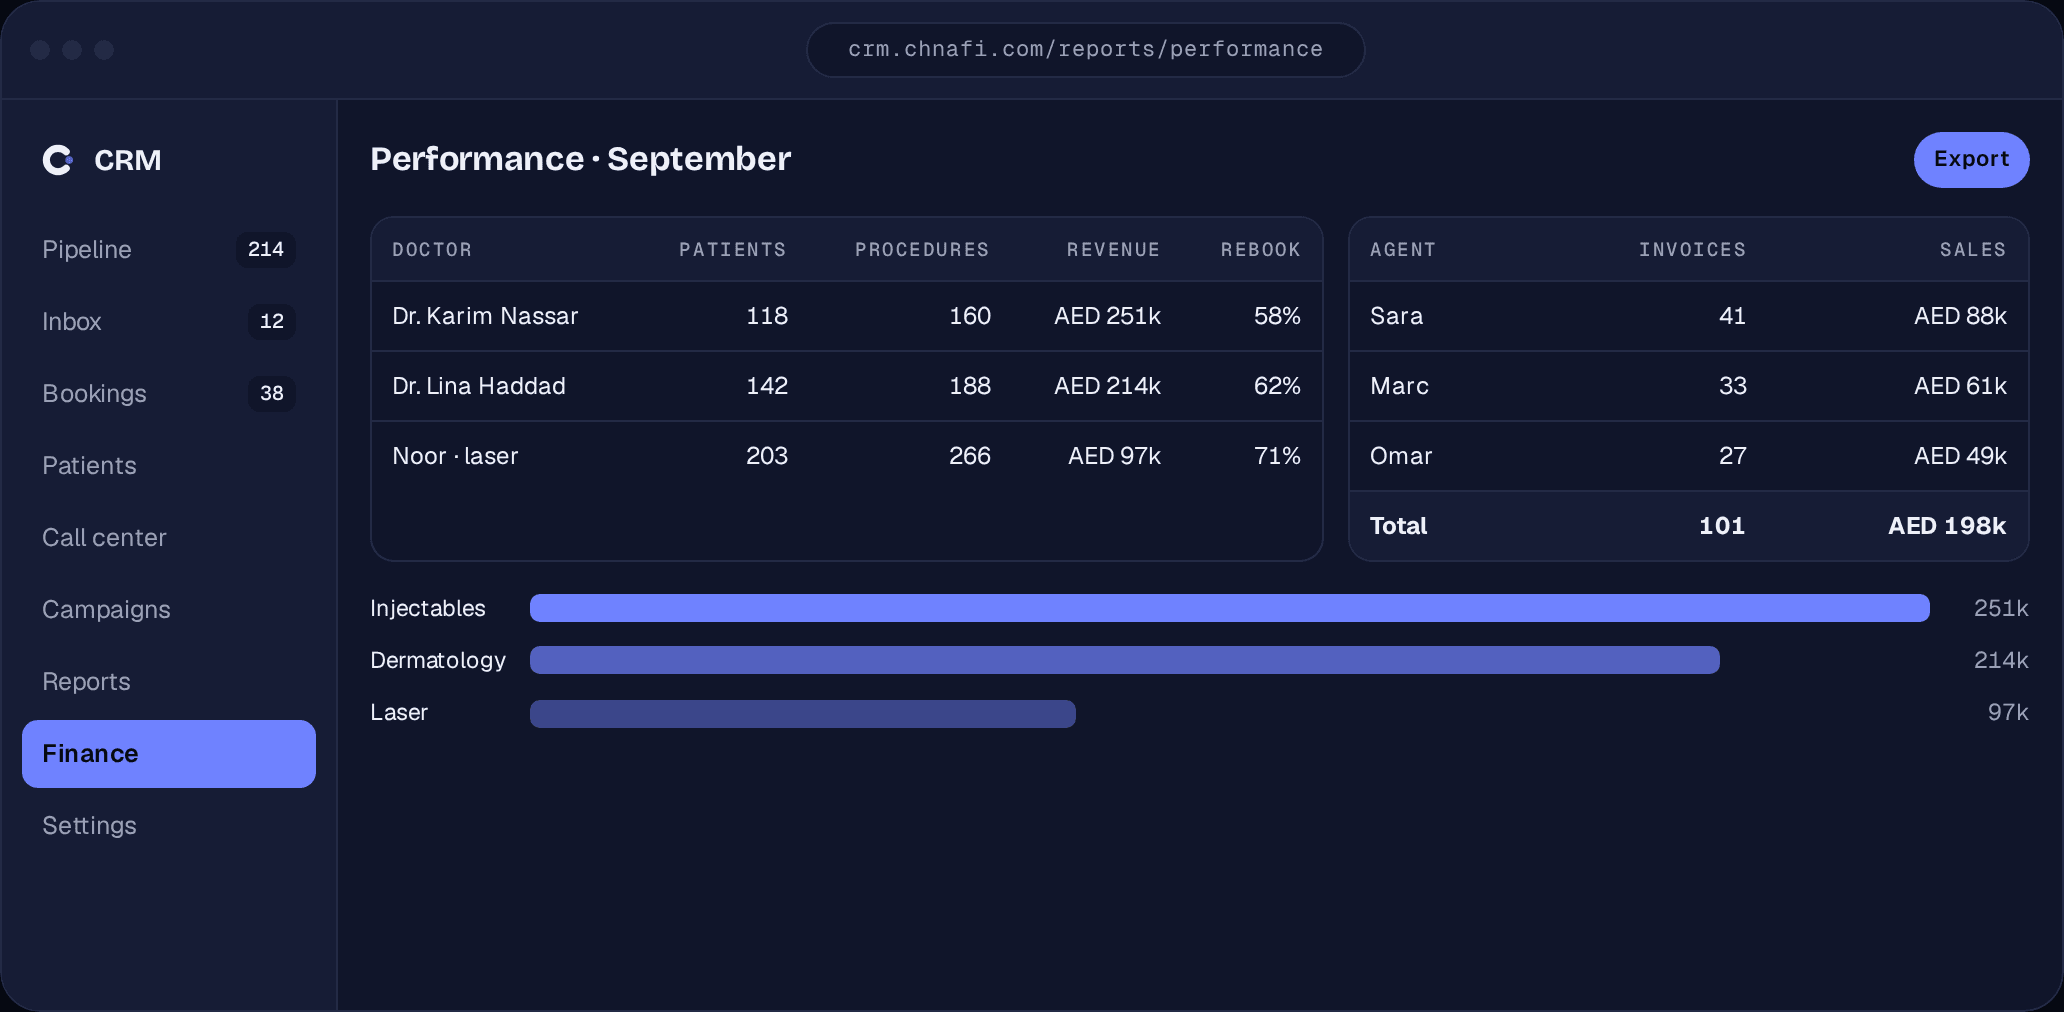Image resolution: width=2064 pixels, height=1012 pixels.
Task: Click the AED 88k sales cell
Action: 1960,316
